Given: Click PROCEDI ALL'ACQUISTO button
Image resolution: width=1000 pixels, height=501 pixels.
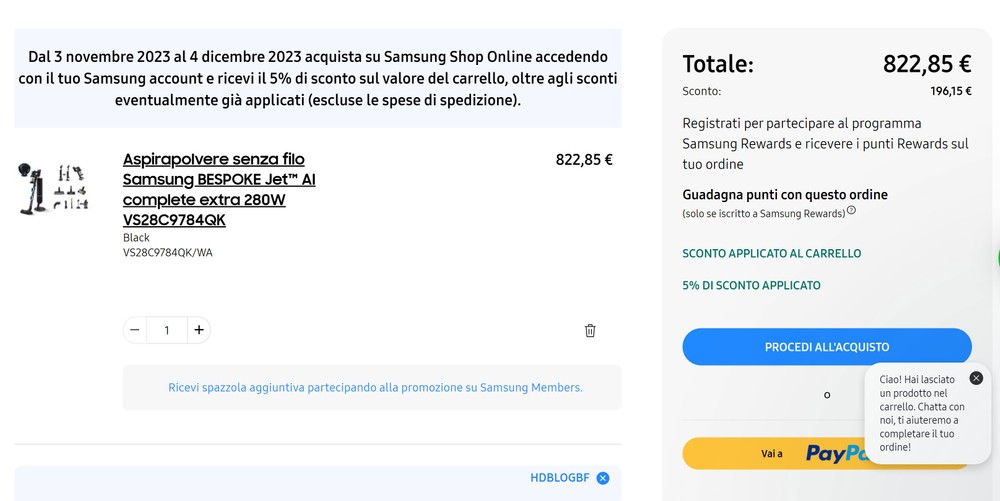Looking at the screenshot, I should click(827, 347).
